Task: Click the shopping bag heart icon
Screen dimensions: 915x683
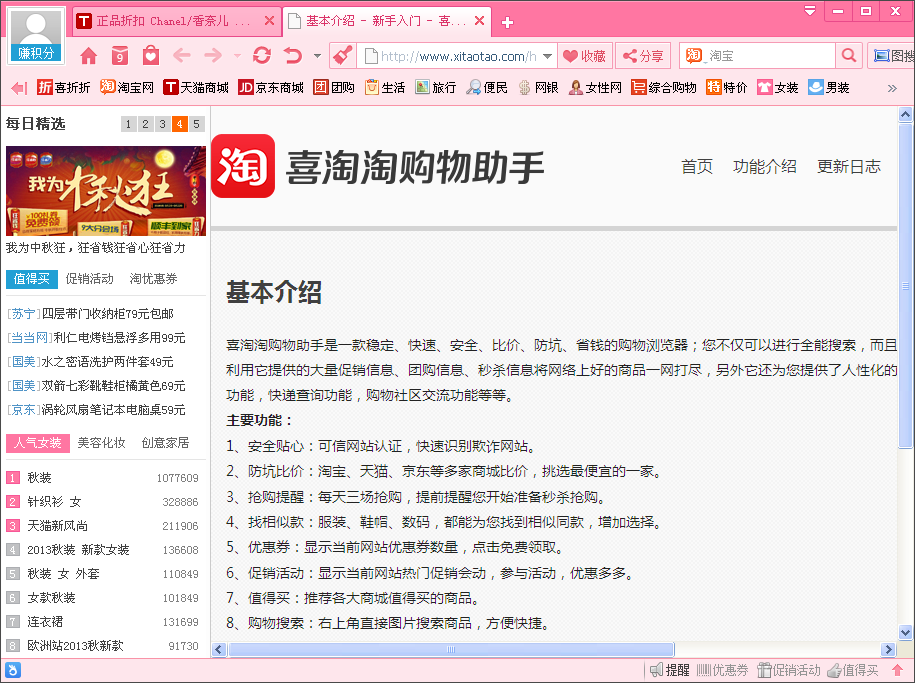Action: click(151, 56)
